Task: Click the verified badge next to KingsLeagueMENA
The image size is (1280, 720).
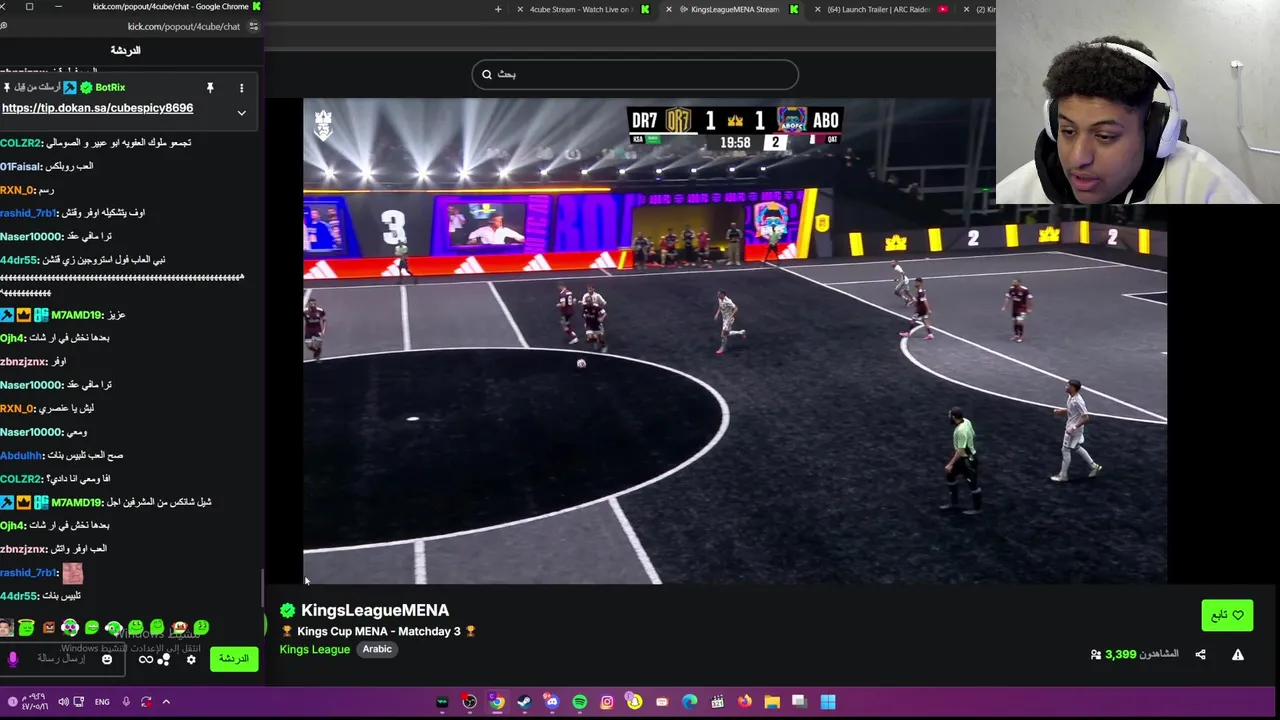Action: 288,610
